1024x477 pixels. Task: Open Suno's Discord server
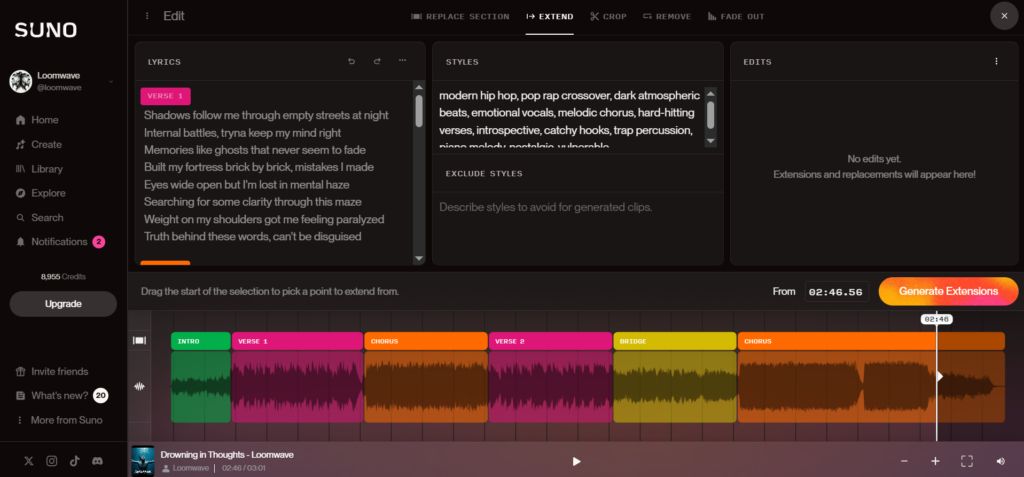pos(97,461)
